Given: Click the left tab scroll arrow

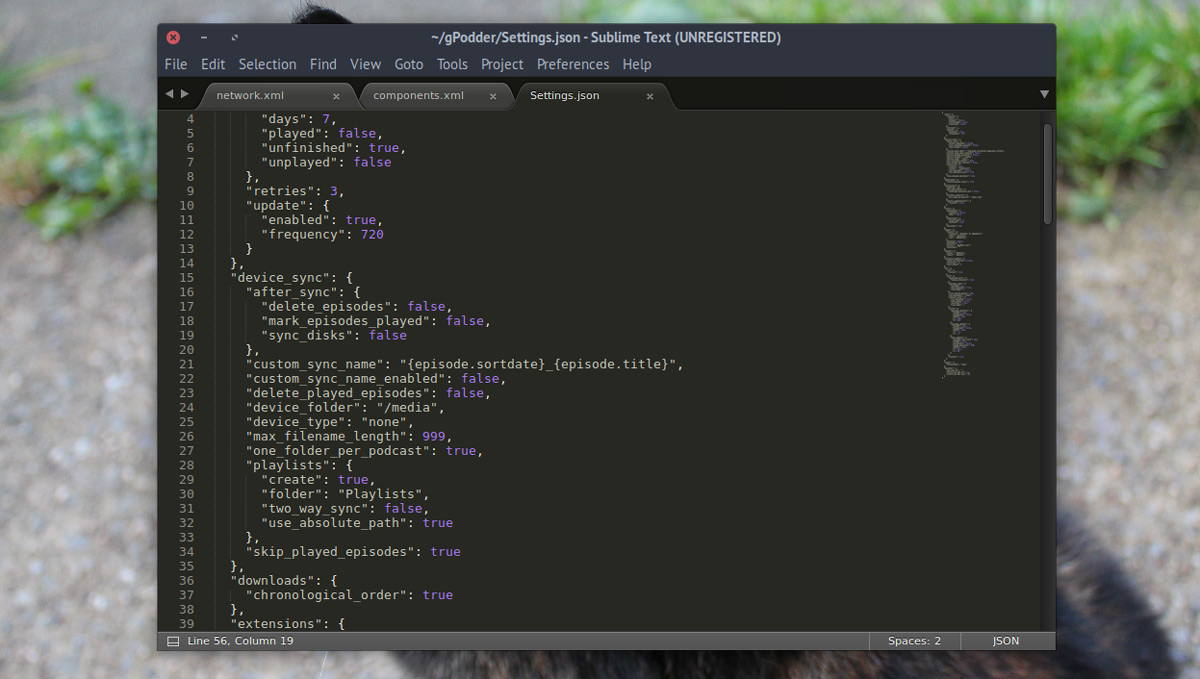Looking at the screenshot, I should [169, 94].
